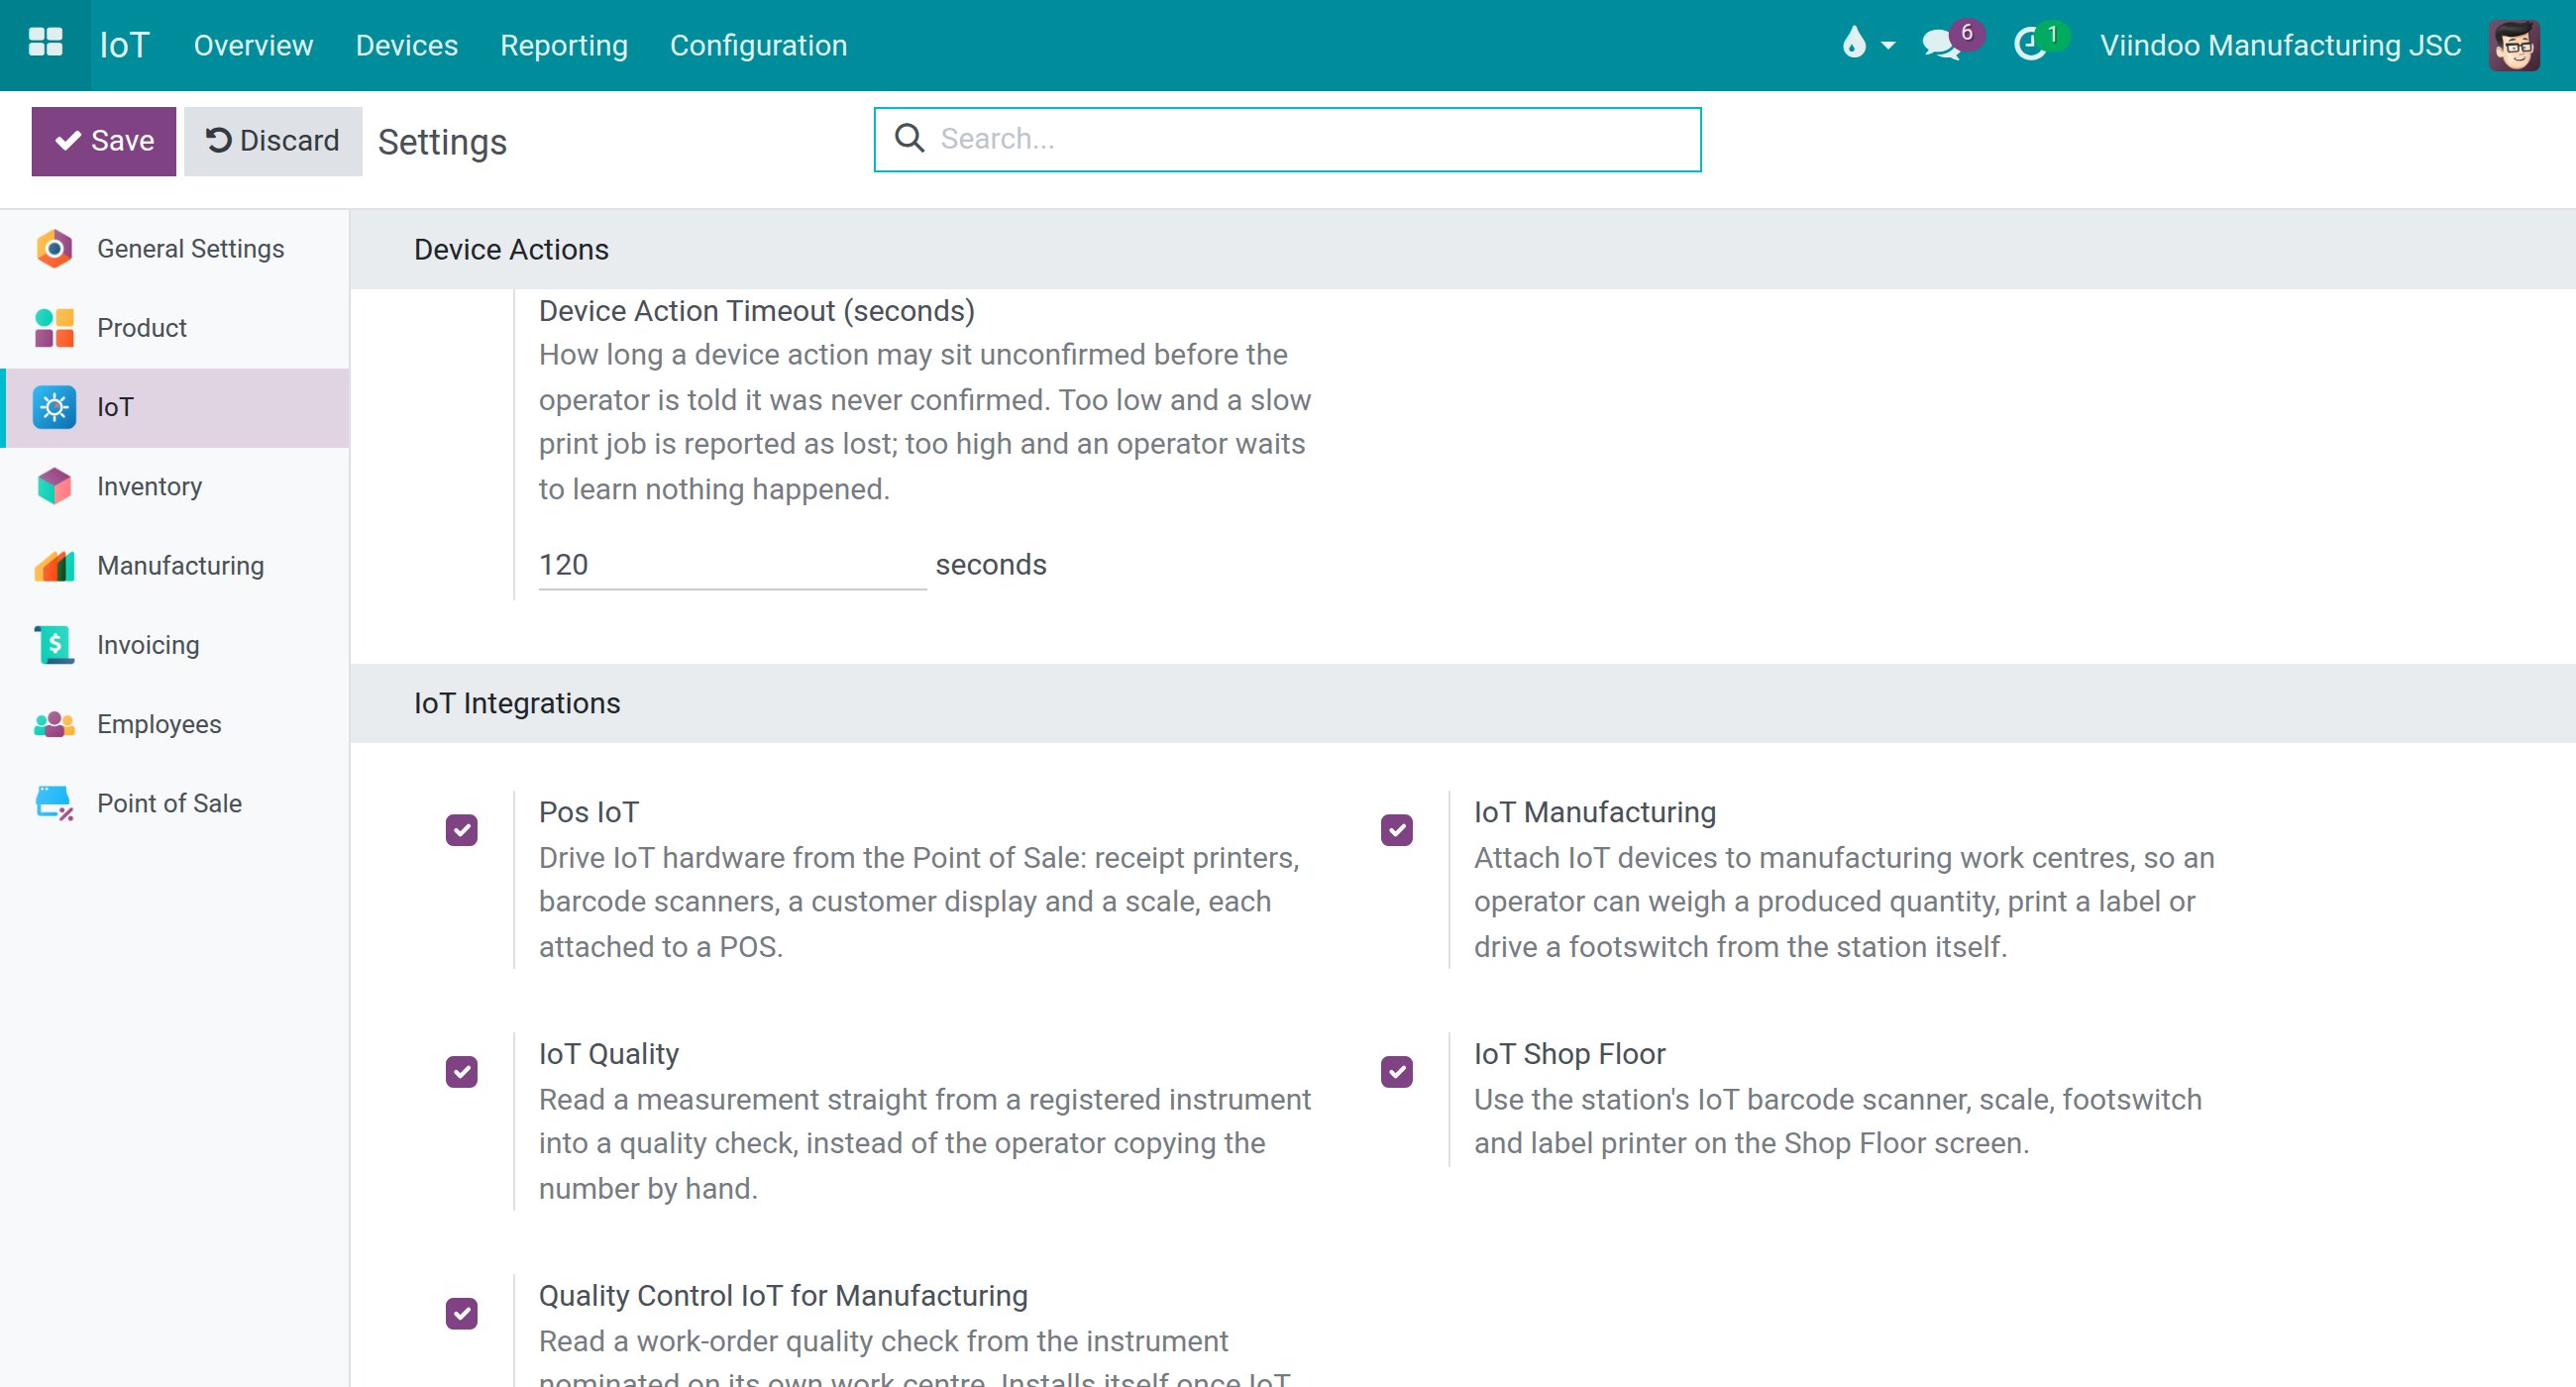Toggle the Pos IoT checkbox
This screenshot has width=2576, height=1387.
tap(461, 830)
